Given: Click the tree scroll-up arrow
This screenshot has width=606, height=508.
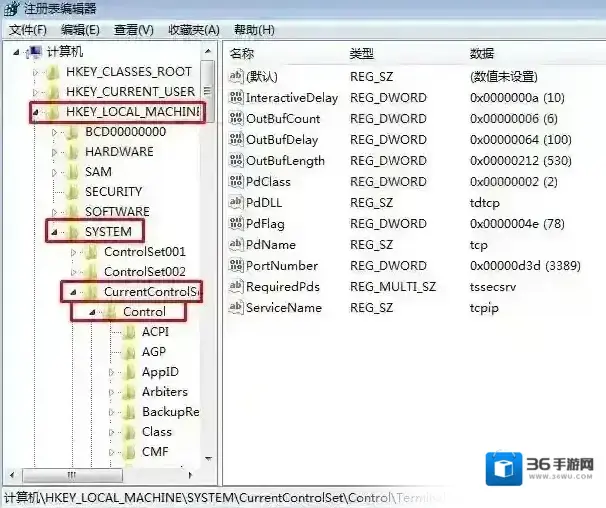Looking at the screenshot, I should pyautogui.click(x=208, y=51).
